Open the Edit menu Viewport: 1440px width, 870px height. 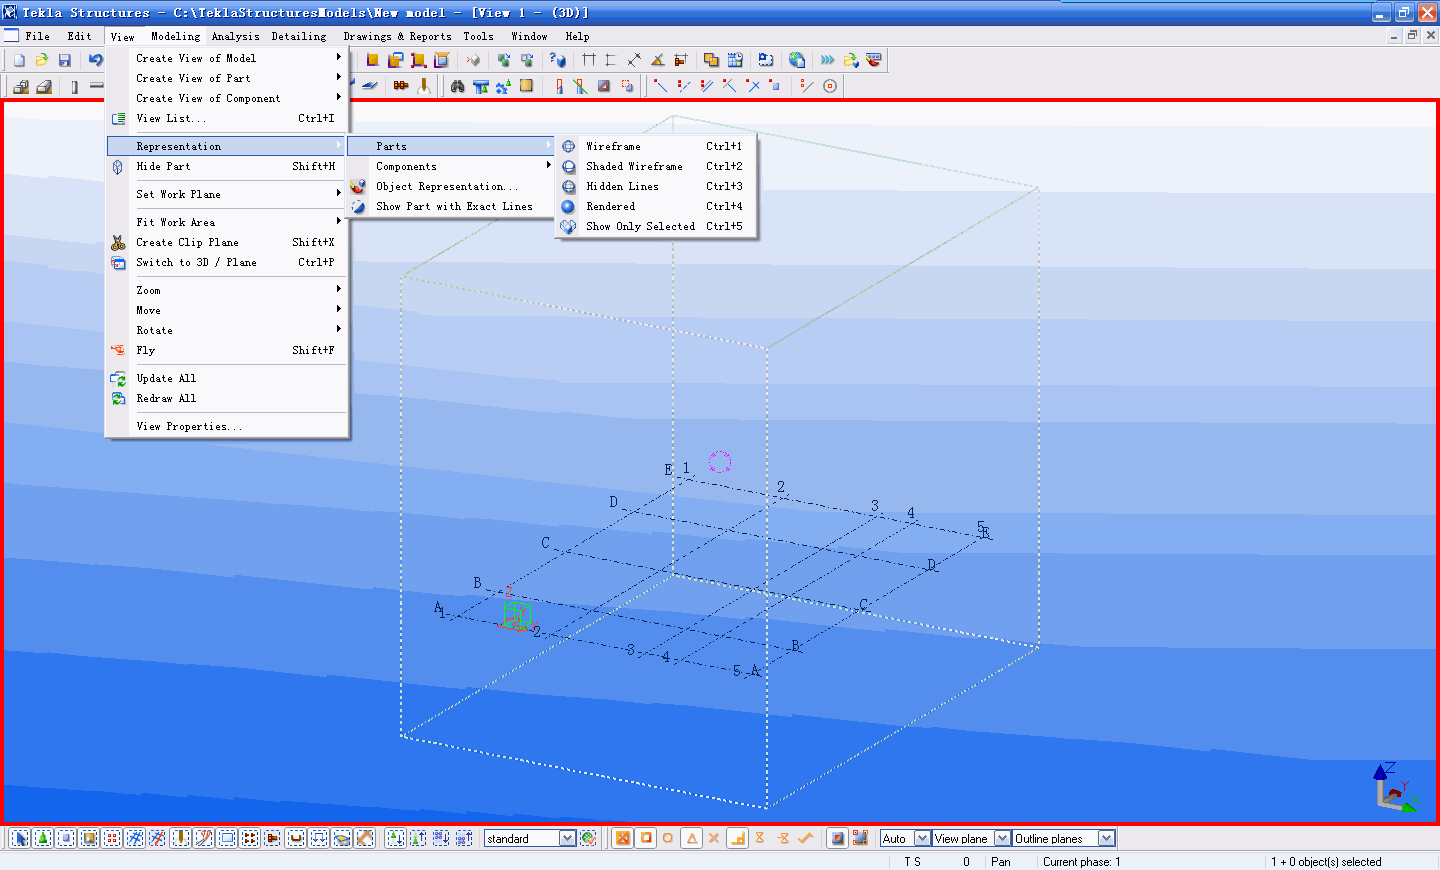point(80,36)
